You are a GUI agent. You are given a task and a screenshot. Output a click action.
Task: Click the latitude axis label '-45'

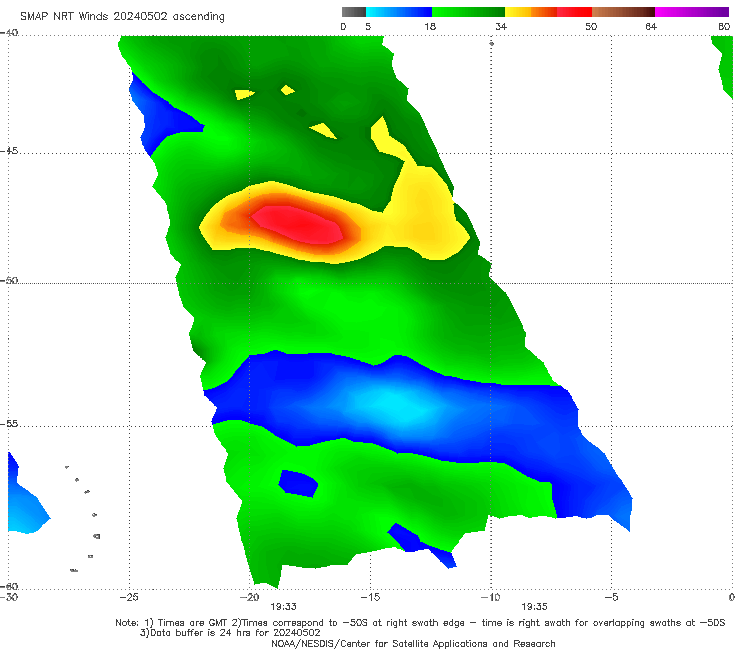pos(9,151)
